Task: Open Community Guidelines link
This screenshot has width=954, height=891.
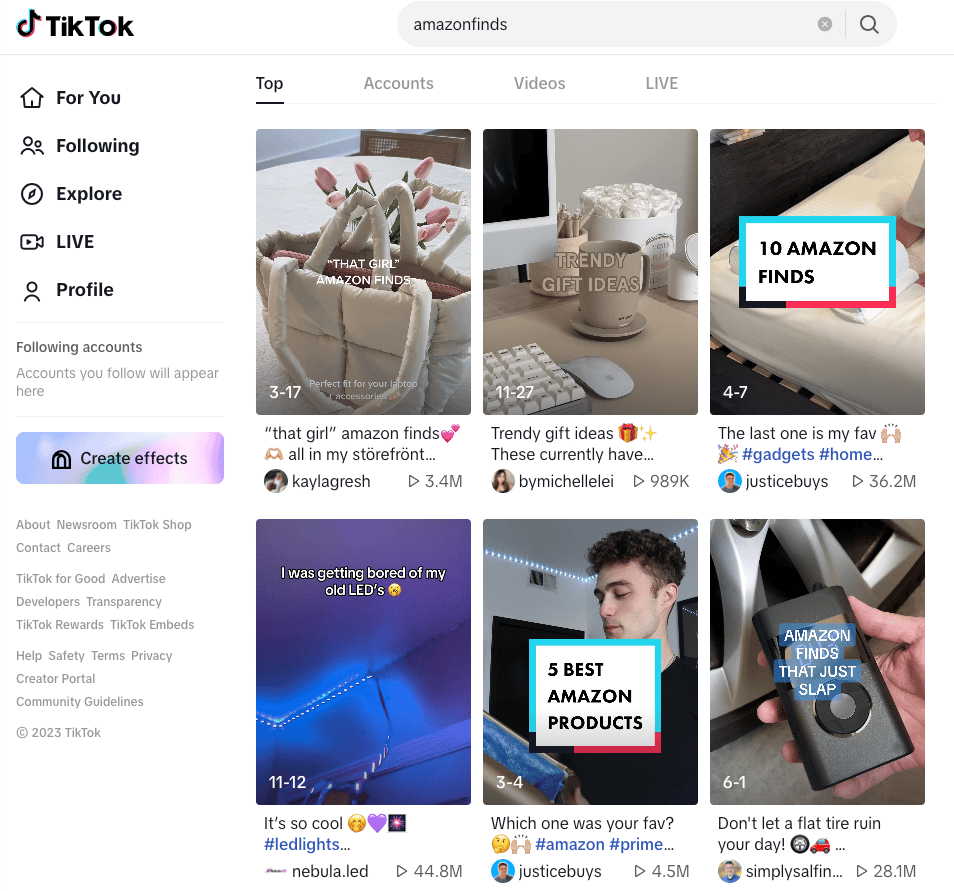Action: pyautogui.click(x=80, y=702)
